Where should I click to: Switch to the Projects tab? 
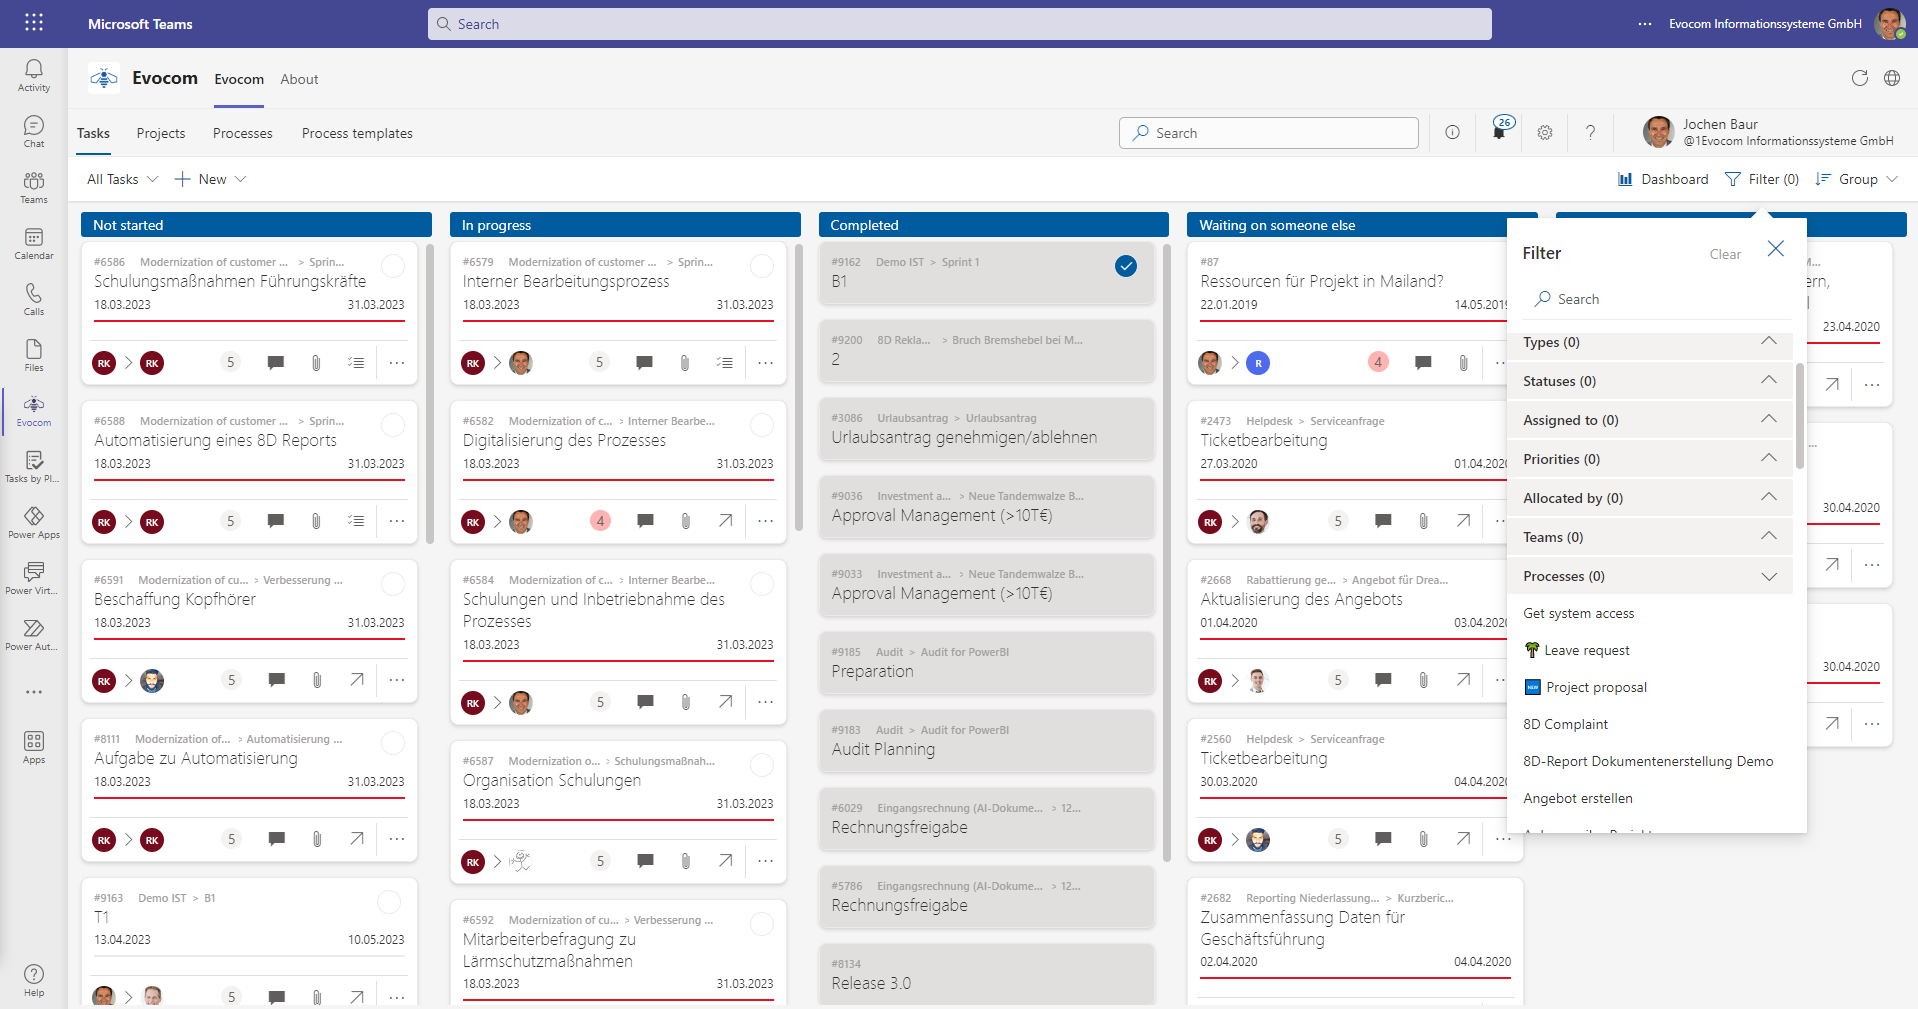coord(160,132)
